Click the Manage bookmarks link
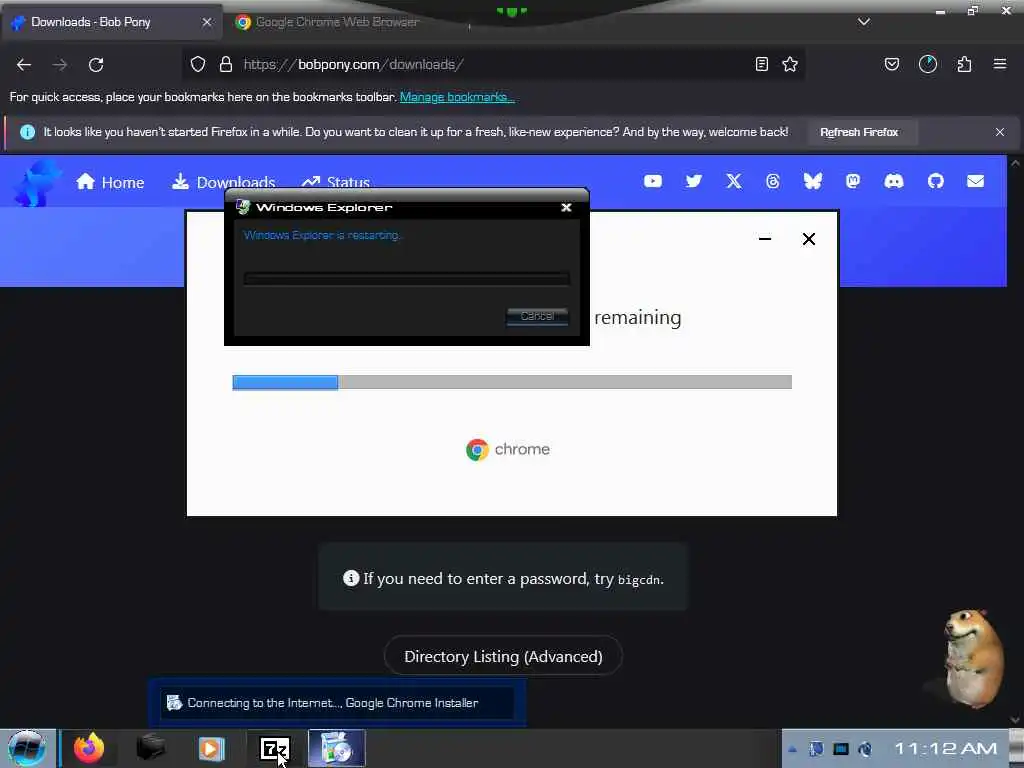Image resolution: width=1024 pixels, height=768 pixels. click(x=457, y=97)
